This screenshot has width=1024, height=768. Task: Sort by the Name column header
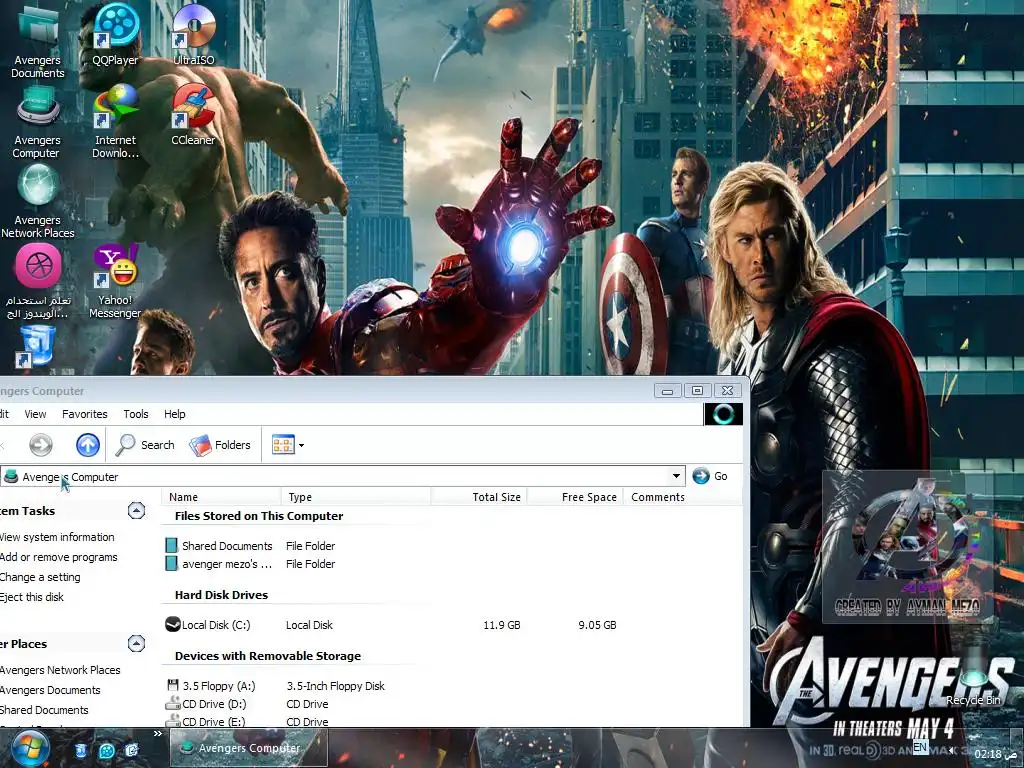(x=221, y=497)
